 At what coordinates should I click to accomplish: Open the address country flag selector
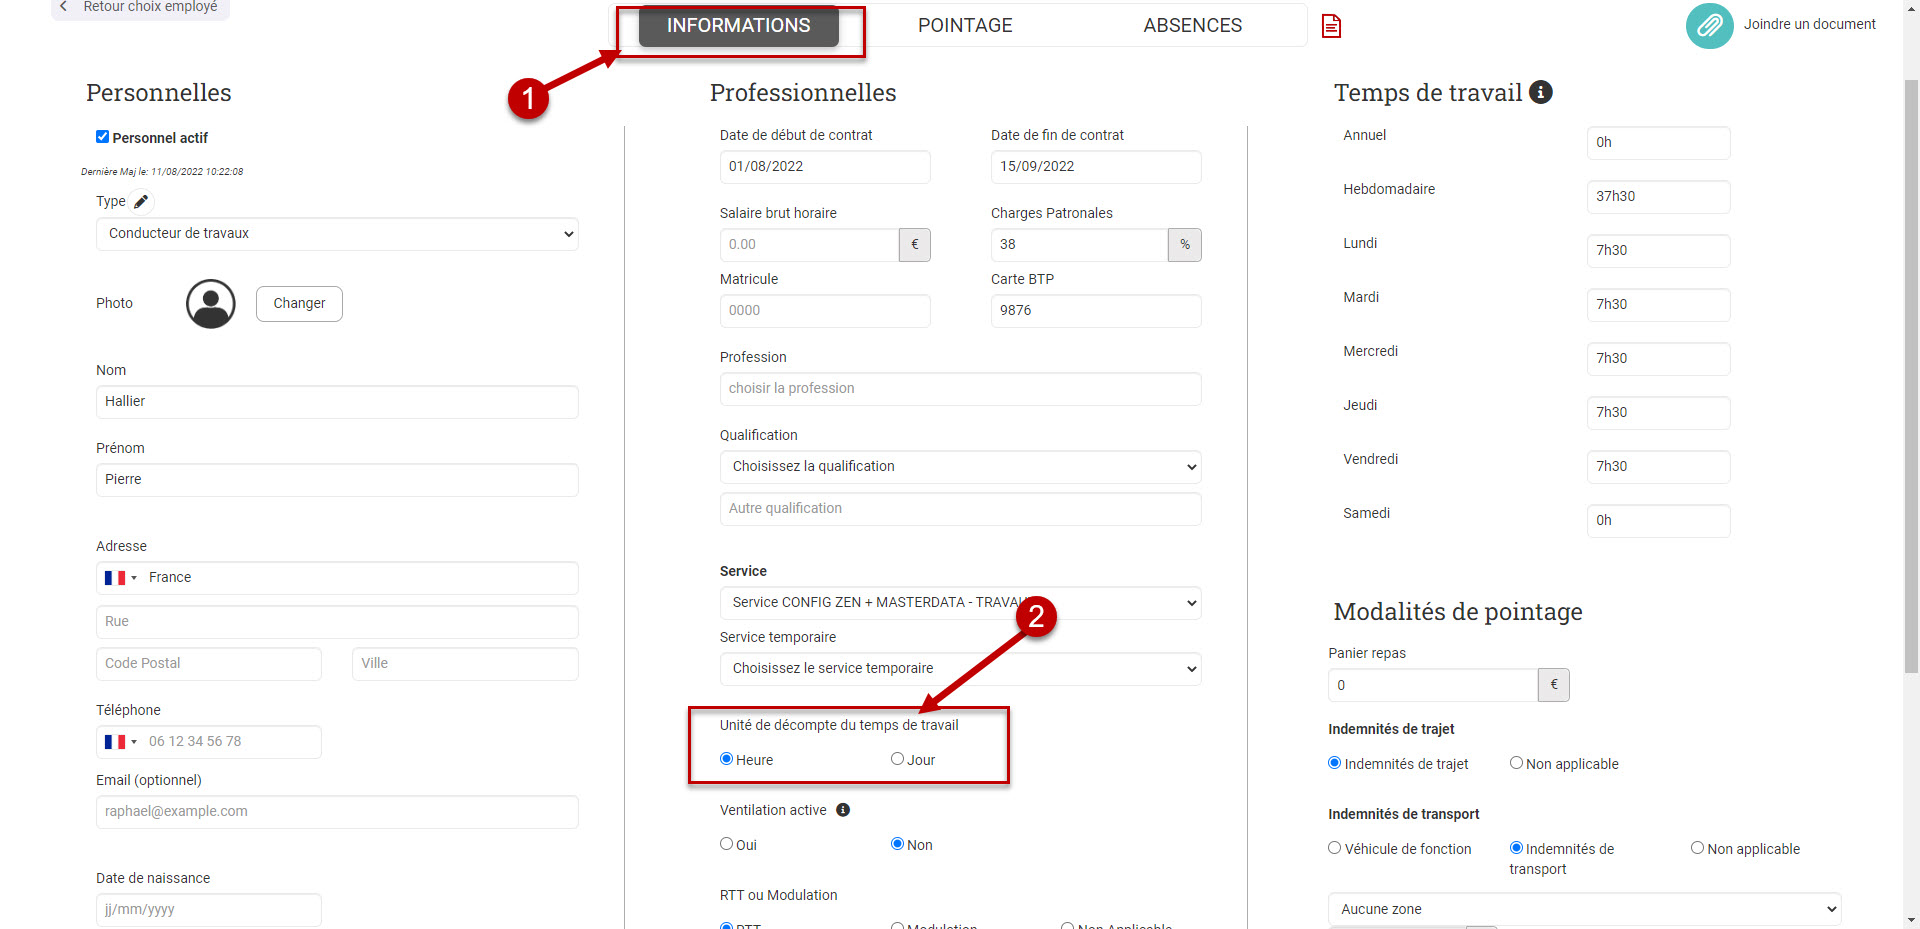(120, 578)
